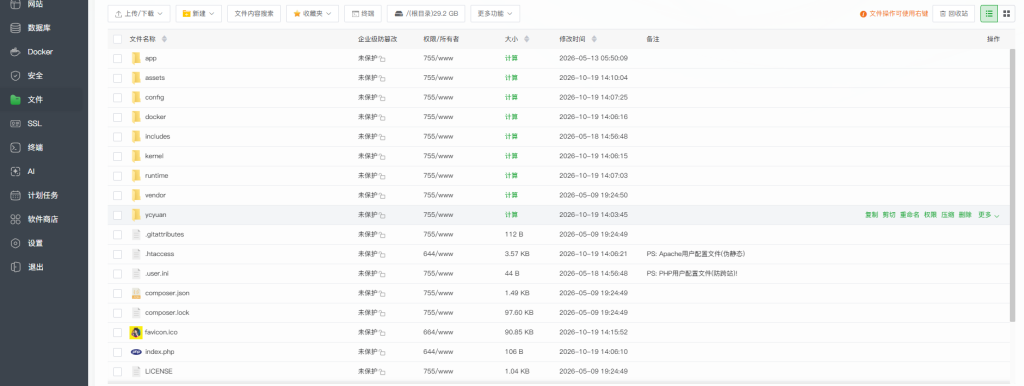Check the box for composer.lock
Screen dimensions: 1024x386
click(x=118, y=313)
